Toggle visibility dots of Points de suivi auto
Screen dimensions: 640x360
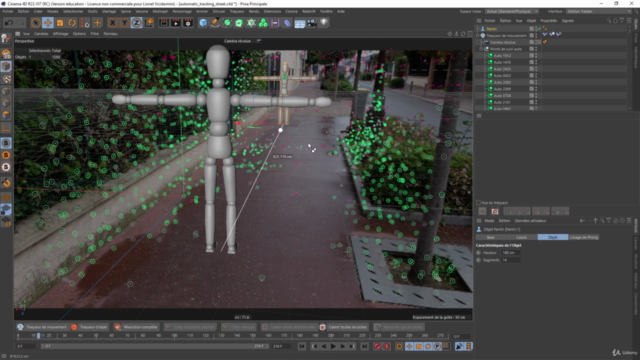536,49
